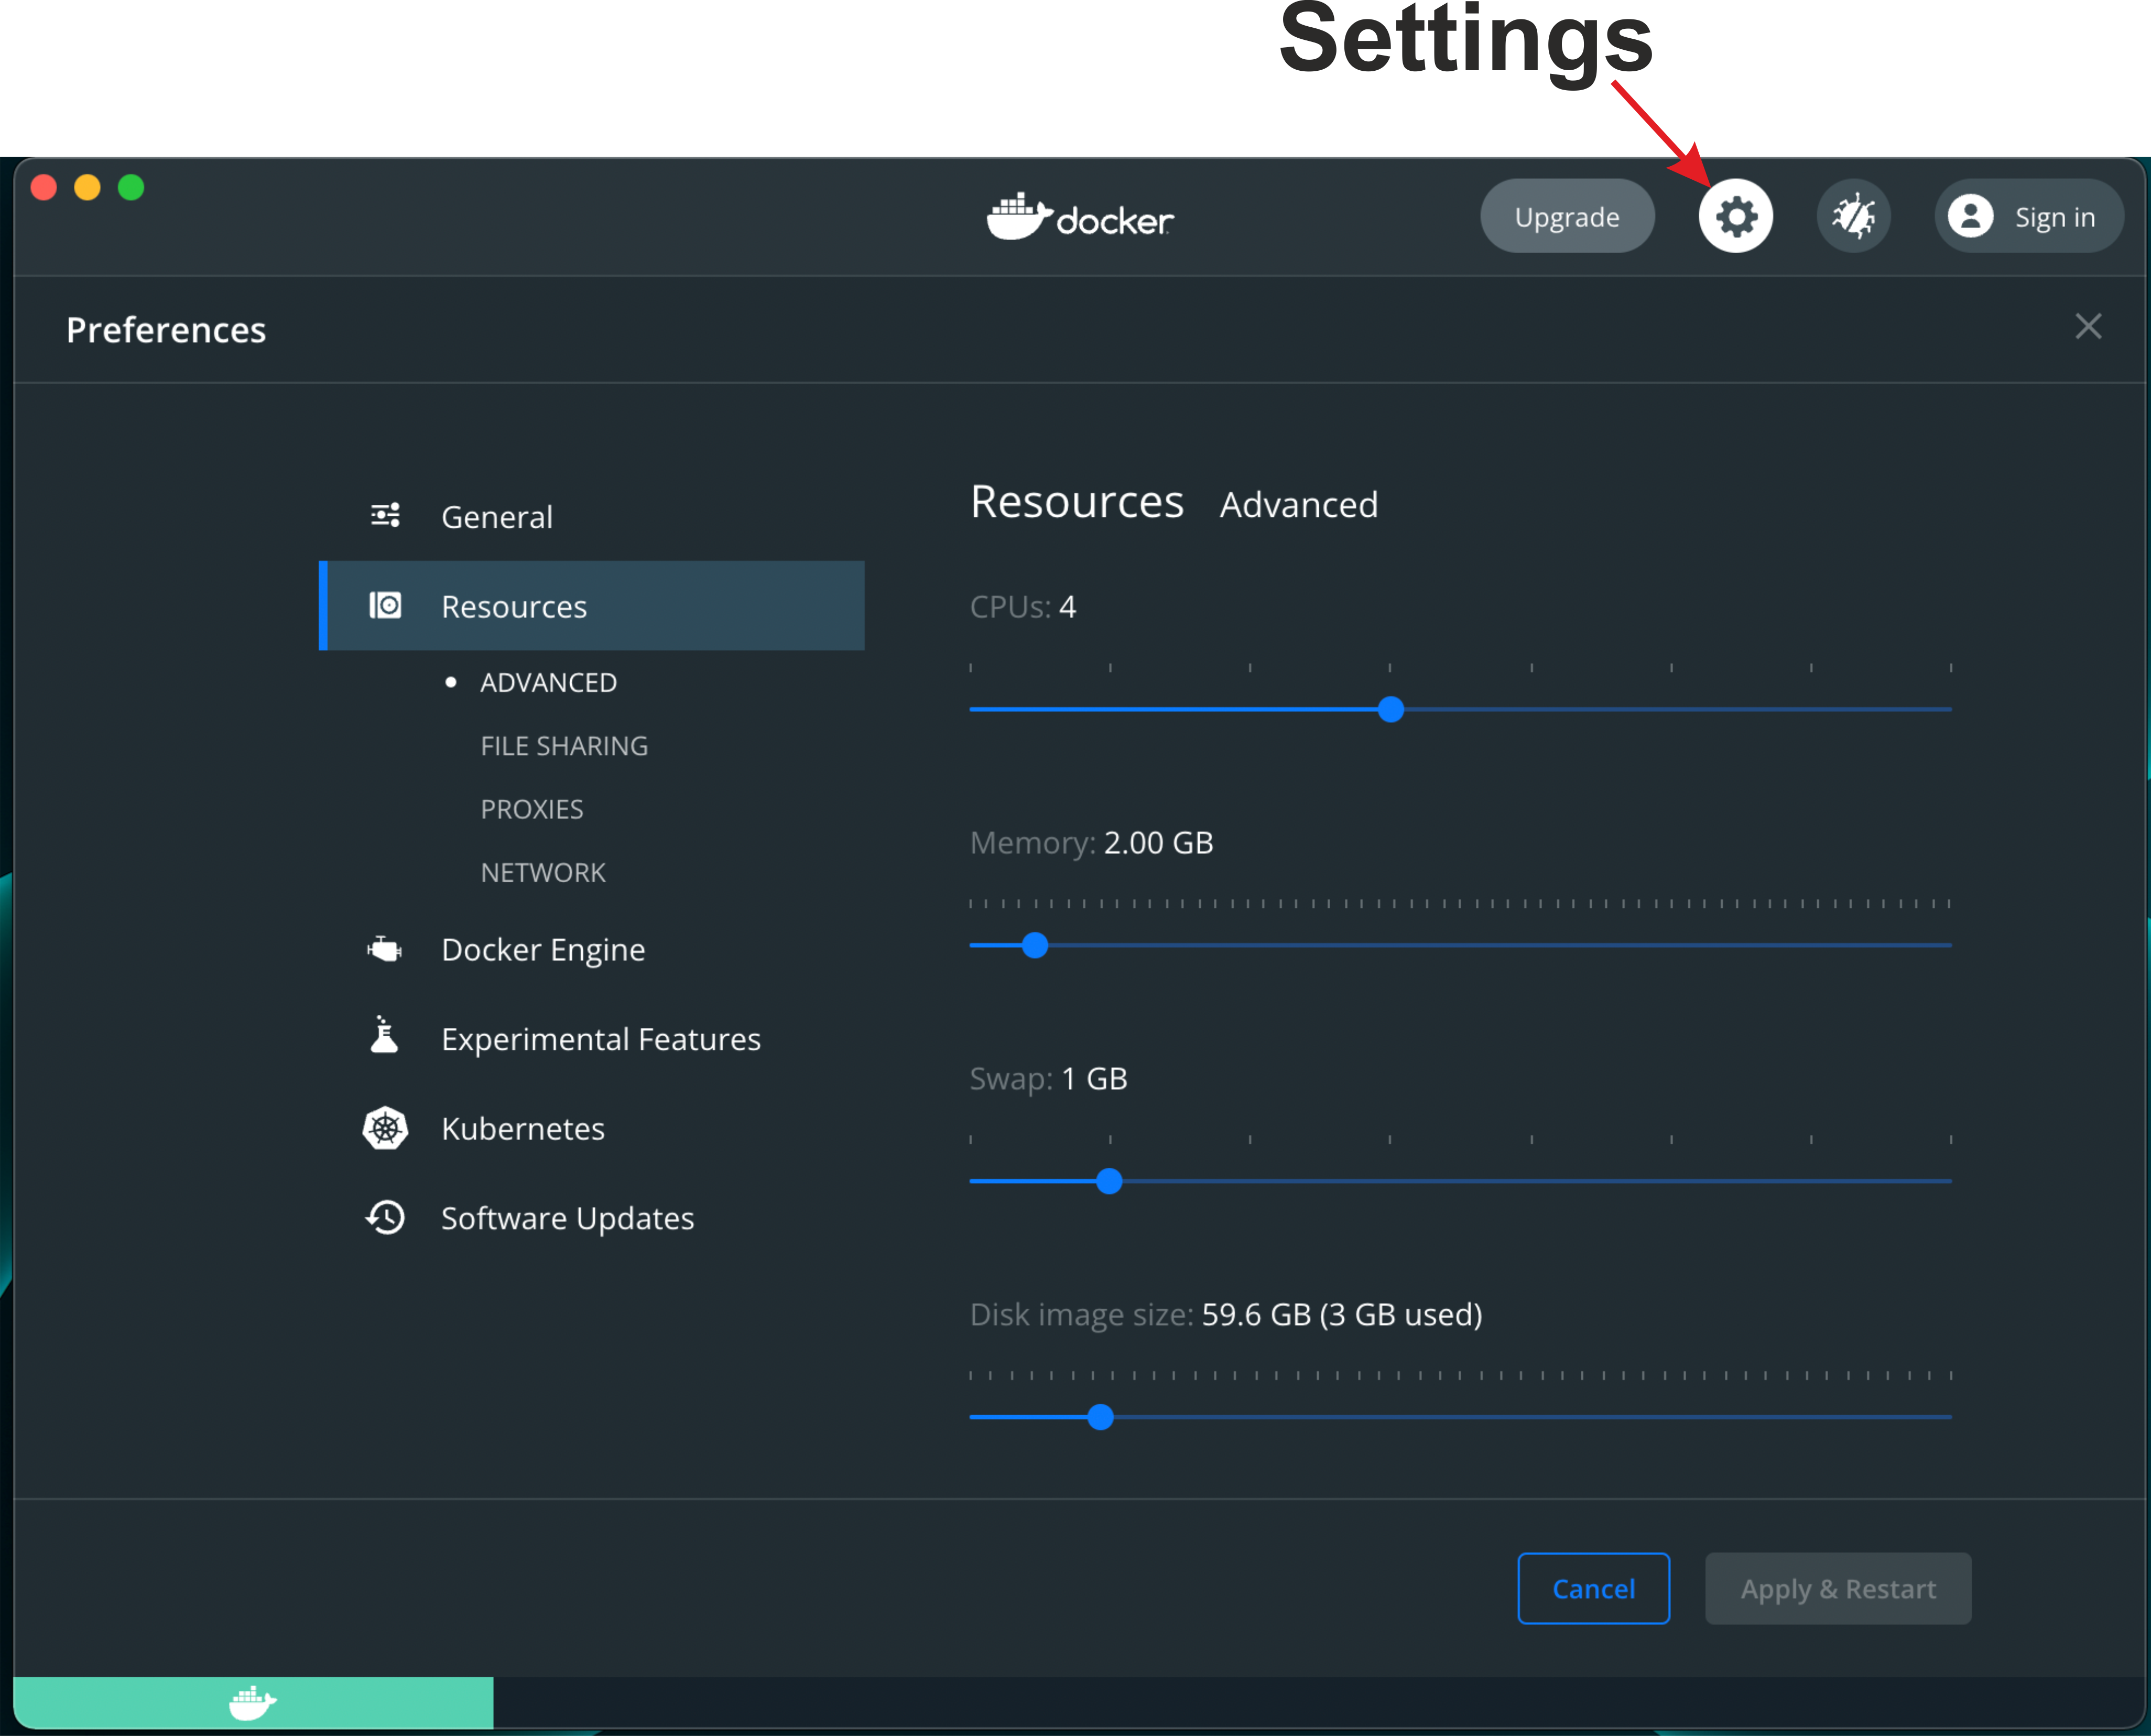This screenshot has height=1736, width=2151.
Task: Open the Kubernetes section
Action: [x=592, y=1128]
